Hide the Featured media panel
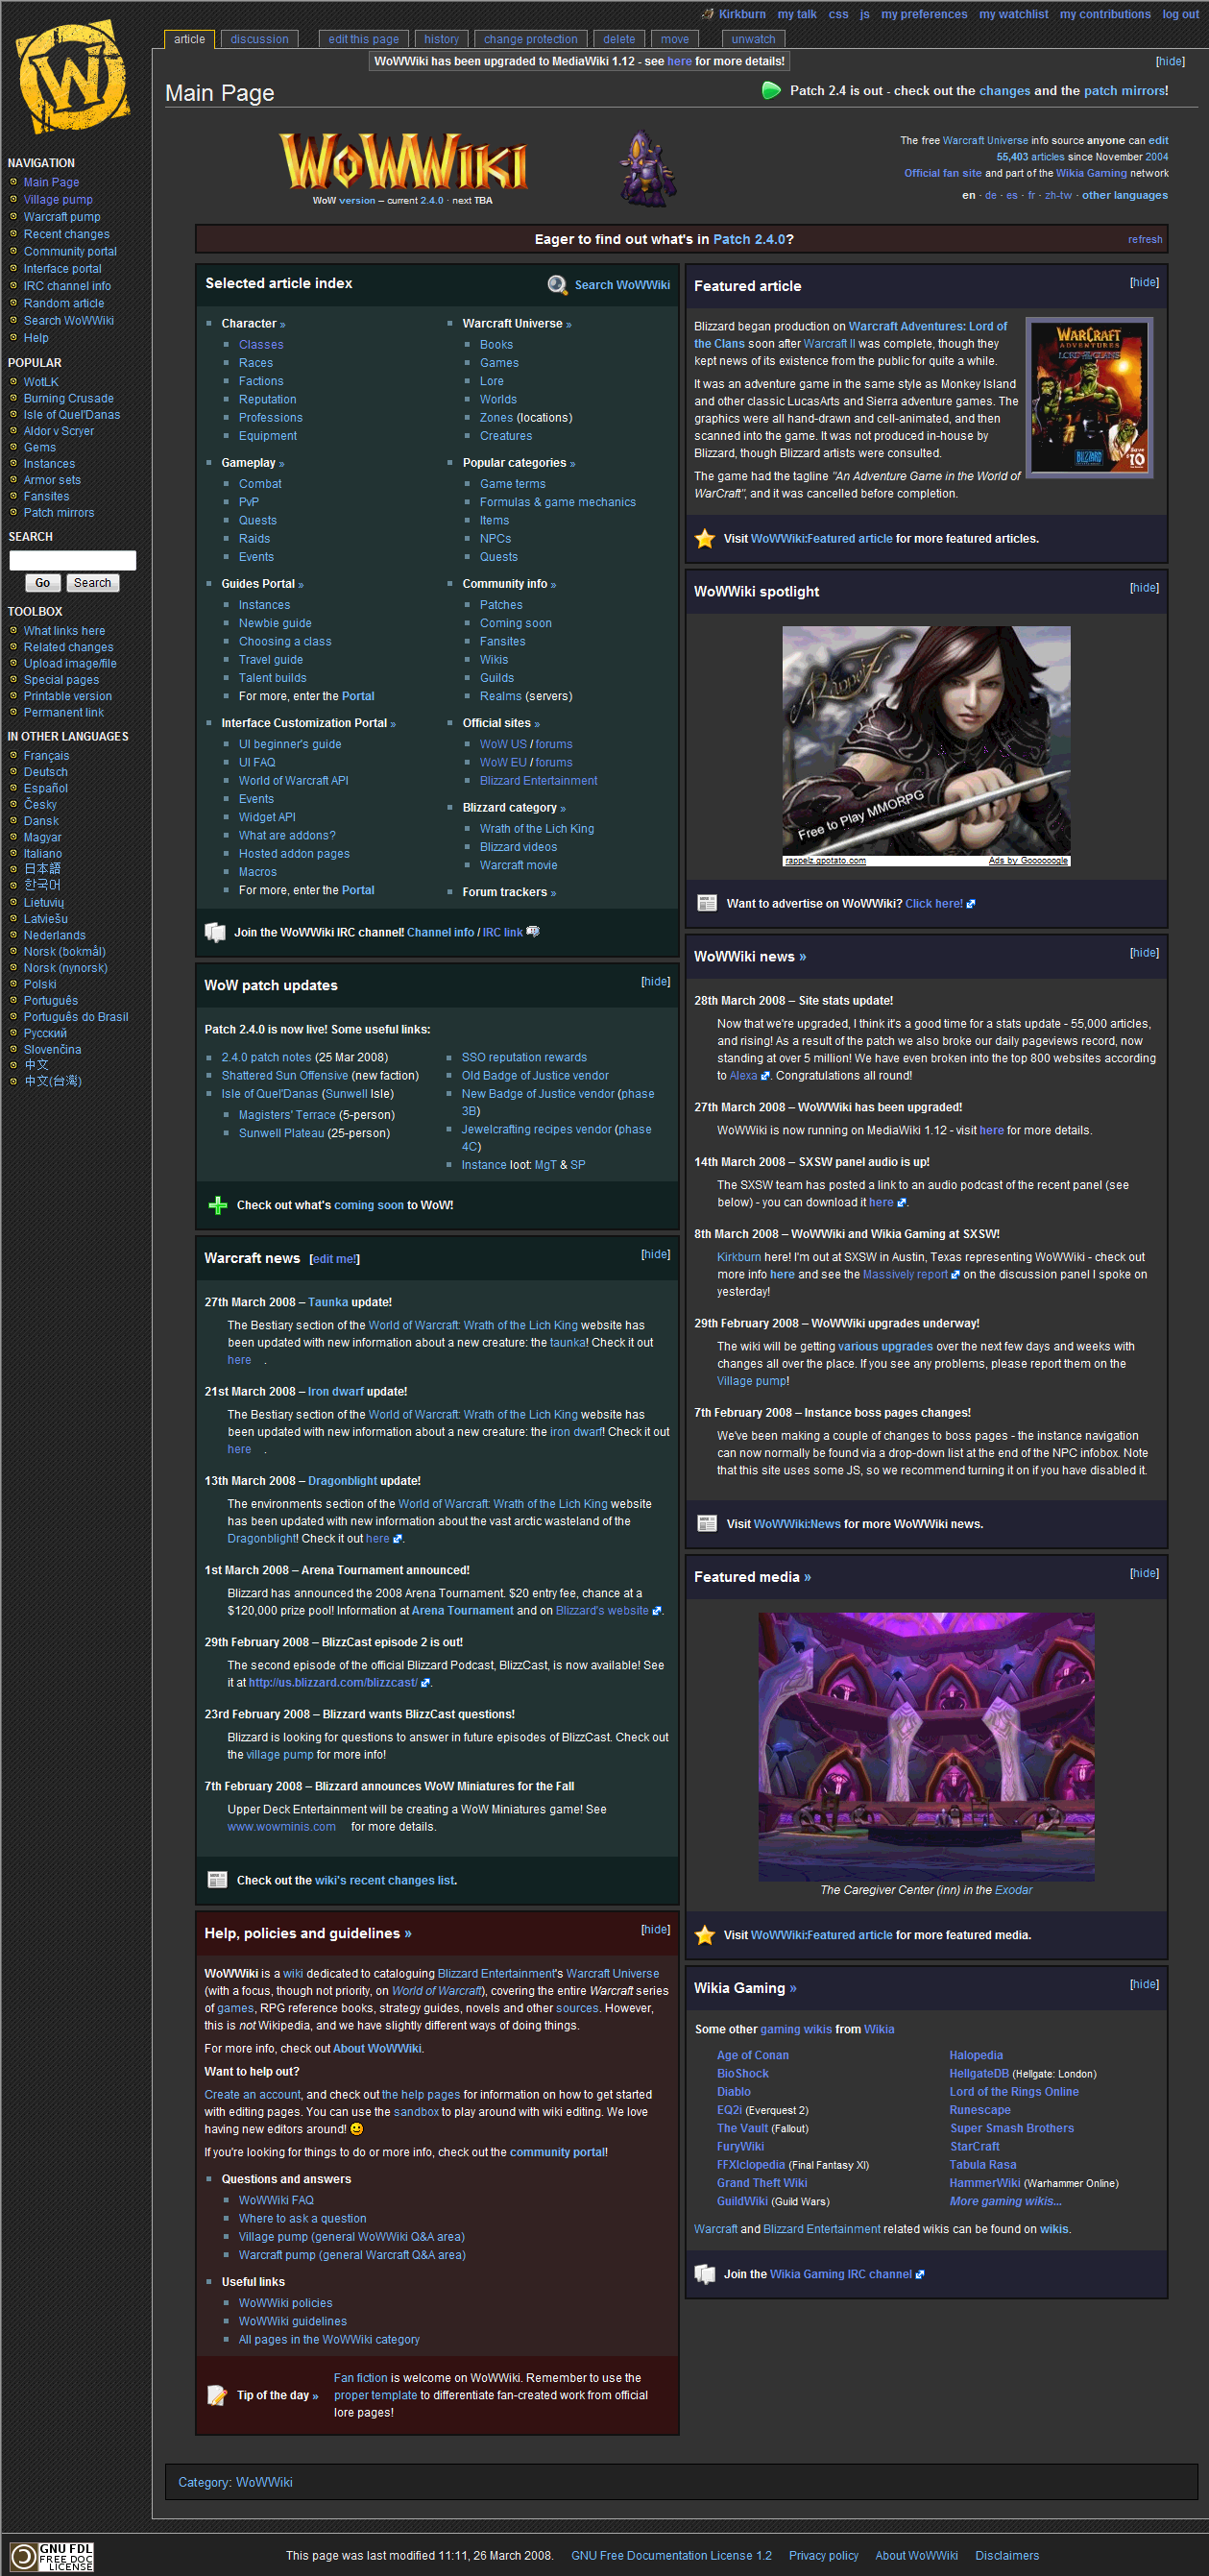 (x=1144, y=1573)
